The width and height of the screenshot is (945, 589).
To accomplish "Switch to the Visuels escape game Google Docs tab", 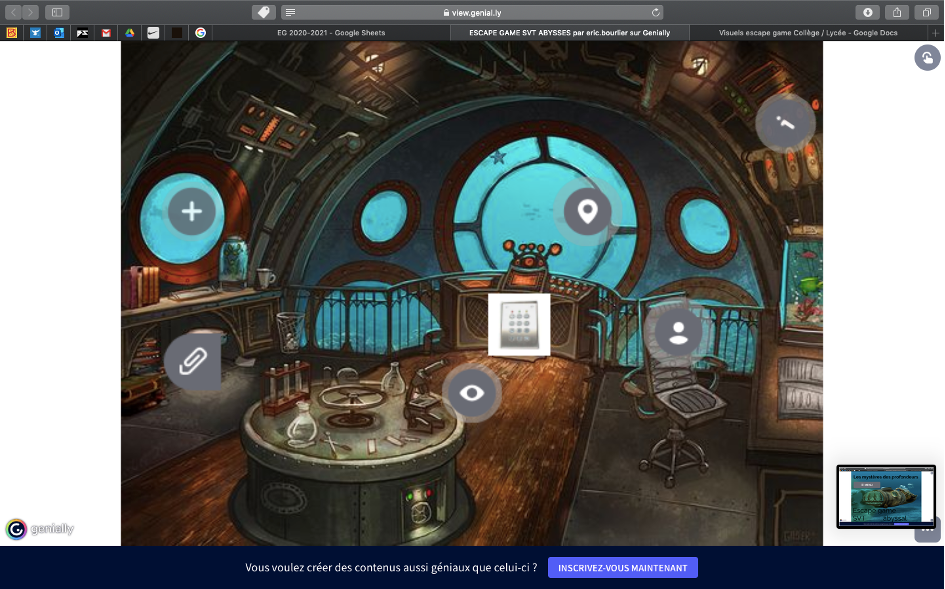I will tap(808, 33).
